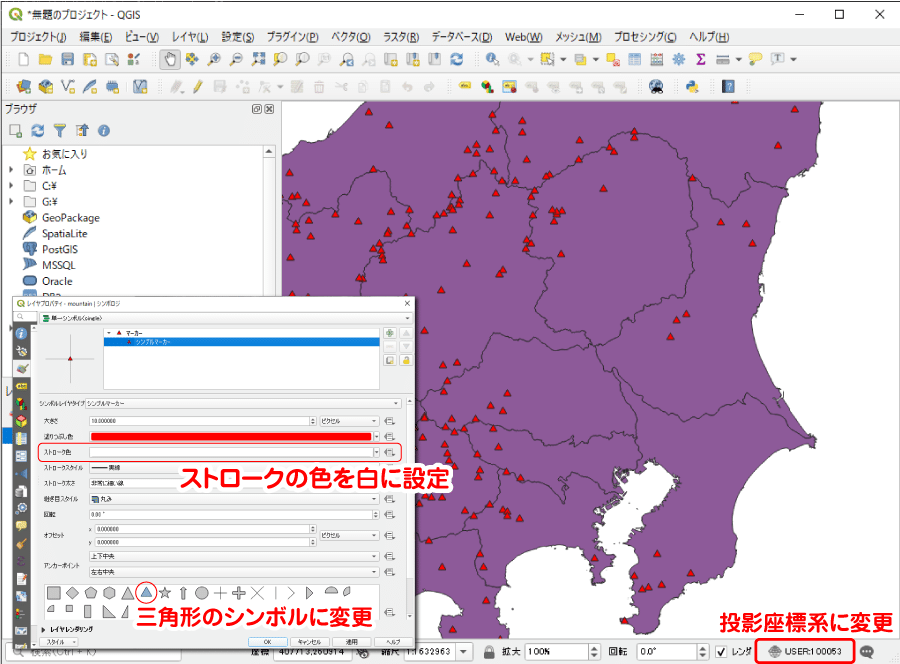Create a new project with the blank page icon
900x664 pixels.
click(24, 59)
